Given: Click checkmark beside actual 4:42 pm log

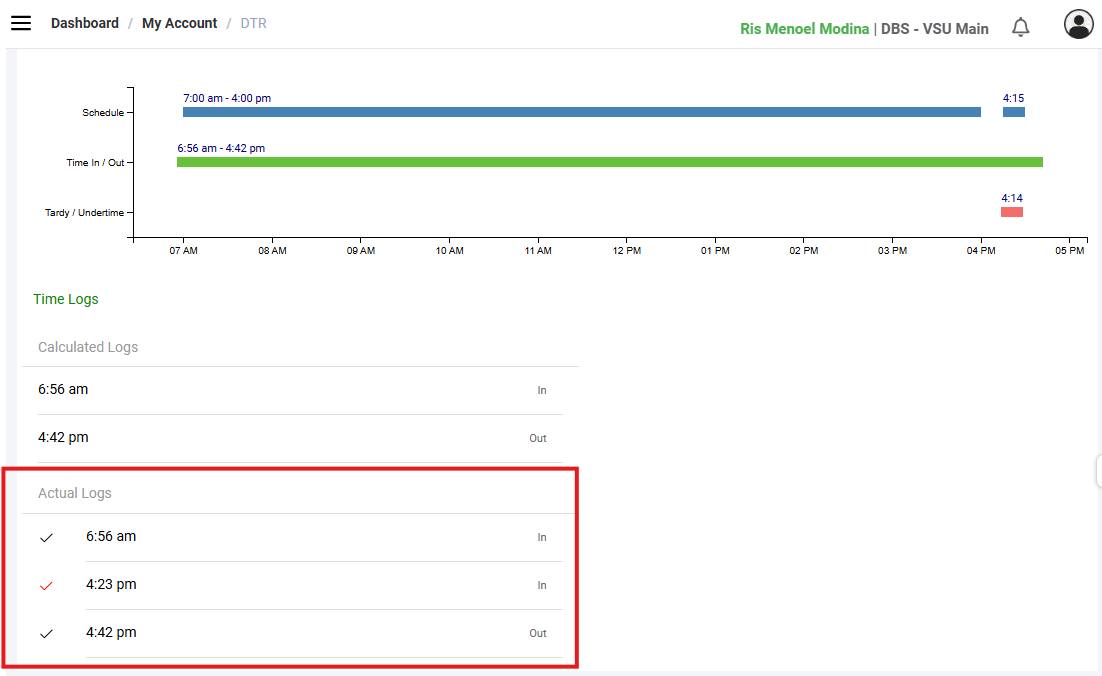Looking at the screenshot, I should (46, 634).
